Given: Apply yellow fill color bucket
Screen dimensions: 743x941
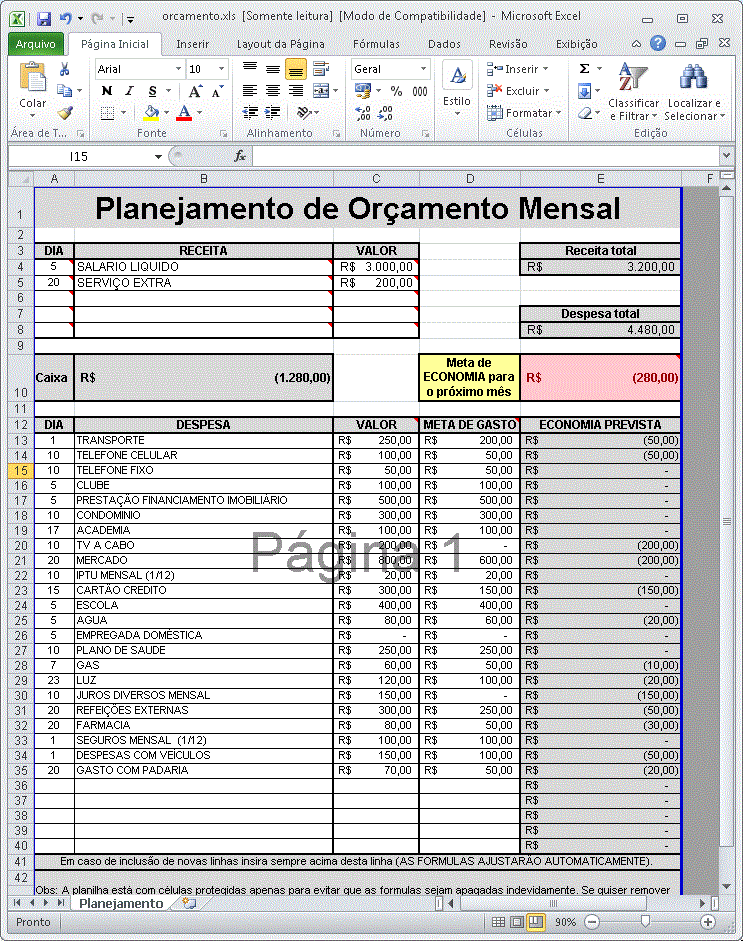Looking at the screenshot, I should [151, 113].
